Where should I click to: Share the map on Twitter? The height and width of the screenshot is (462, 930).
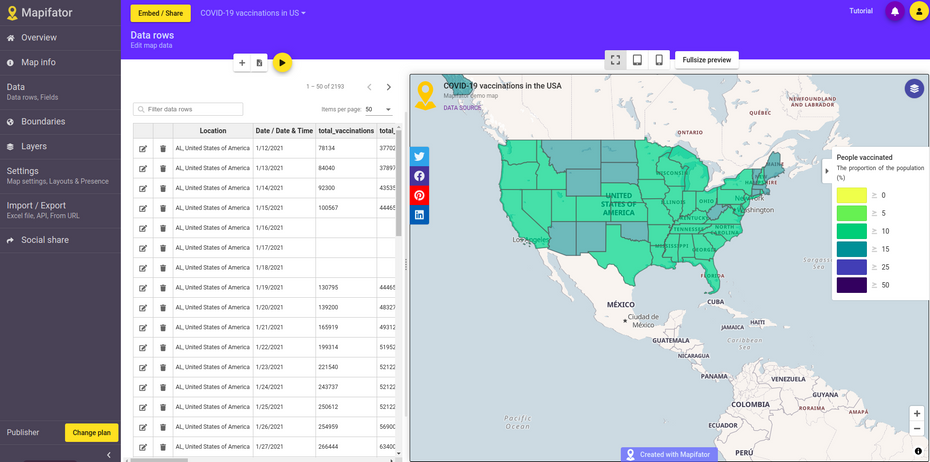click(x=419, y=157)
